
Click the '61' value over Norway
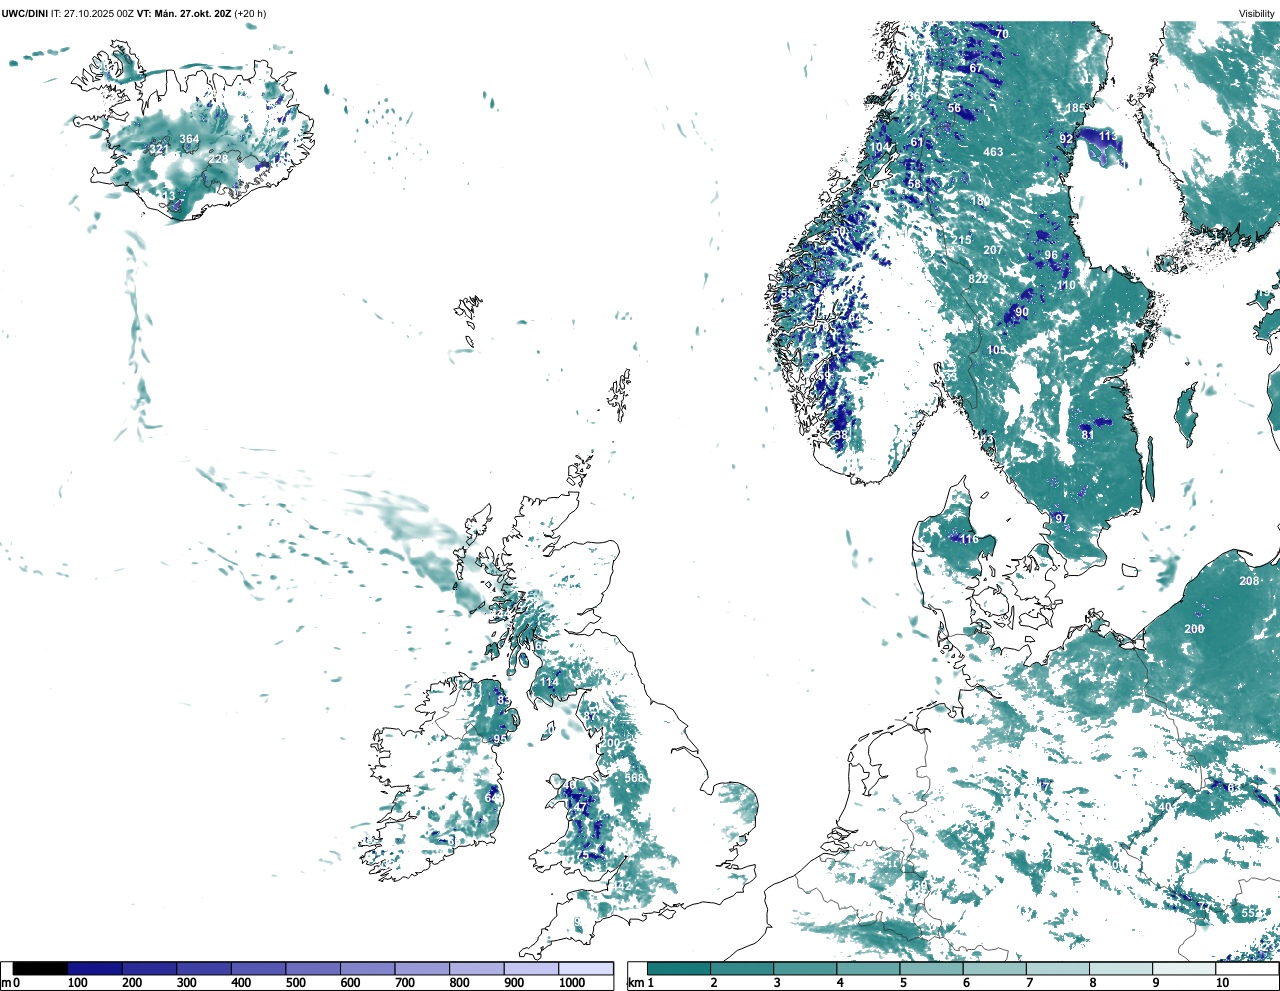tap(917, 142)
